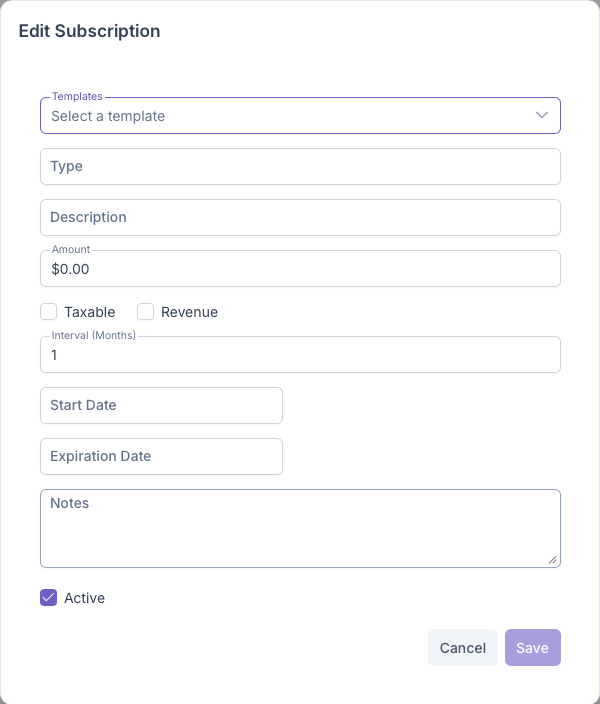Viewport: 600px width, 704px height.
Task: Click the 'Revenue' label text
Action: pos(189,312)
